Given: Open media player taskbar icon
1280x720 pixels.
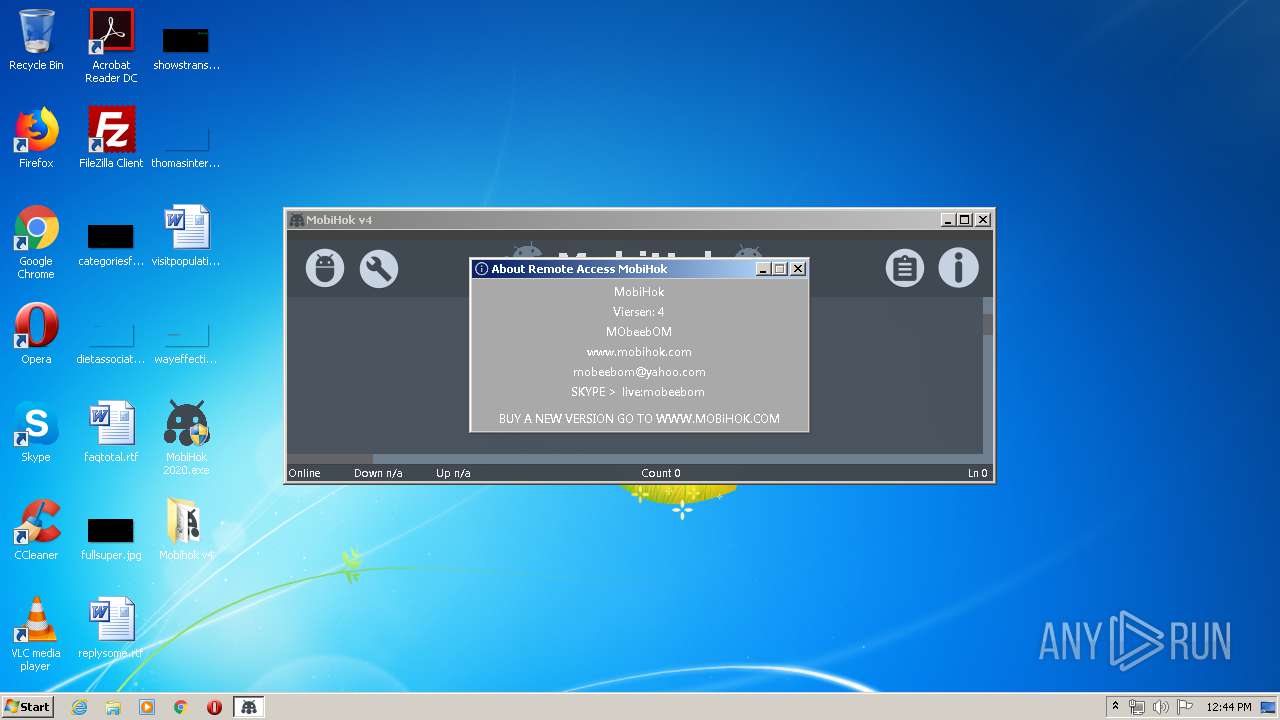Looking at the screenshot, I should [x=147, y=707].
